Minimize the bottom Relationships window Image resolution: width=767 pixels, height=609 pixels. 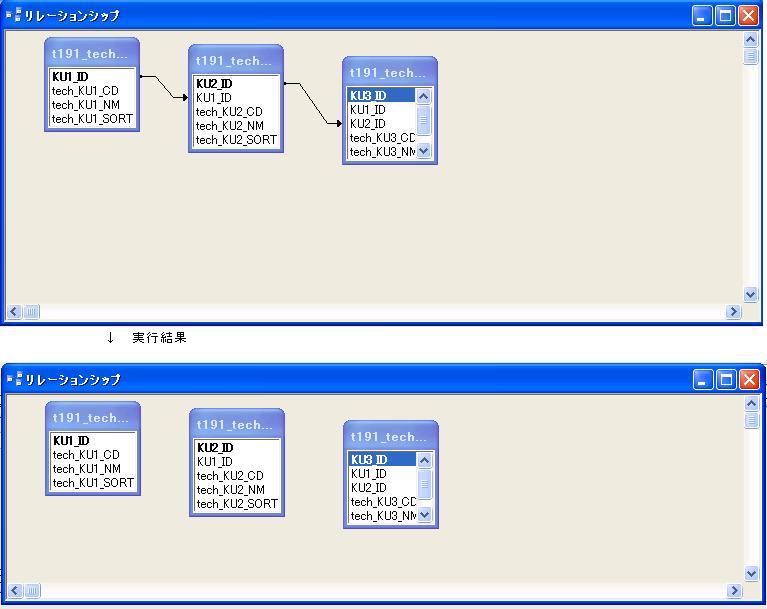(703, 379)
